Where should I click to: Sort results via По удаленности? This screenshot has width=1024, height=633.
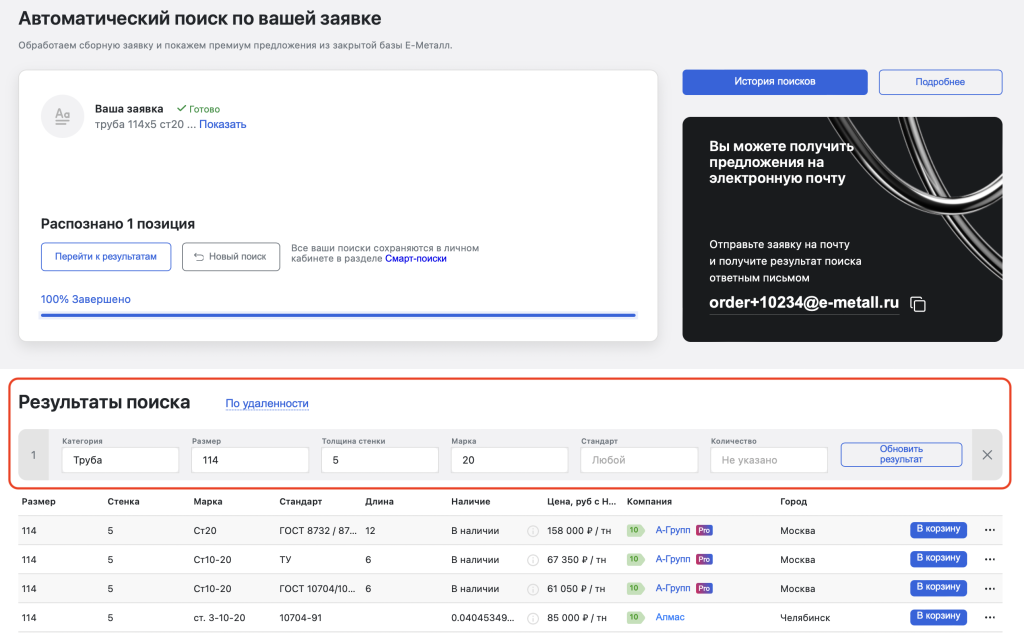(267, 404)
